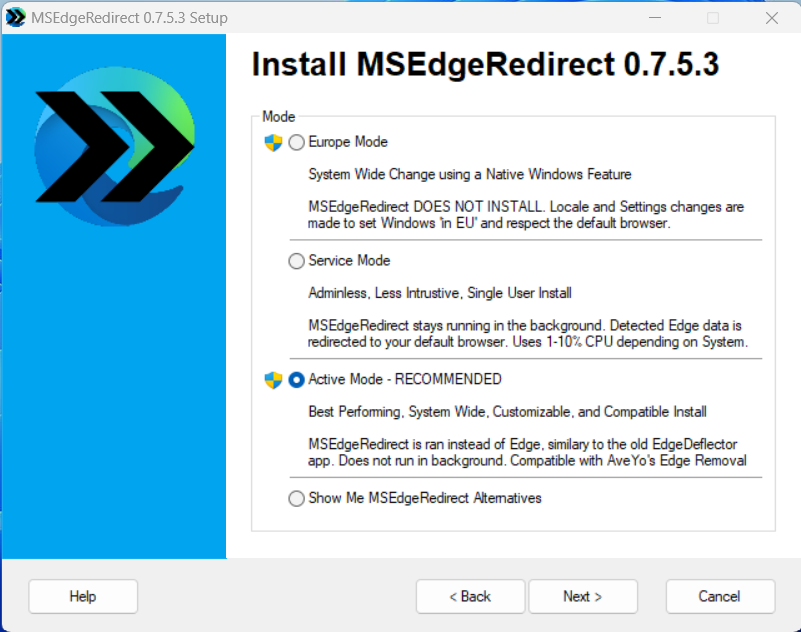Close the MSEdgeRedirect Setup window
This screenshot has height=632, width=801.
771,18
